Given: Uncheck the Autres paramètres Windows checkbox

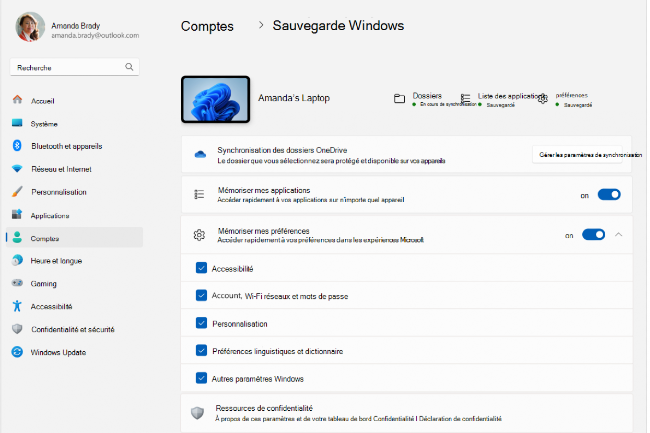Looking at the screenshot, I should click(x=201, y=379).
